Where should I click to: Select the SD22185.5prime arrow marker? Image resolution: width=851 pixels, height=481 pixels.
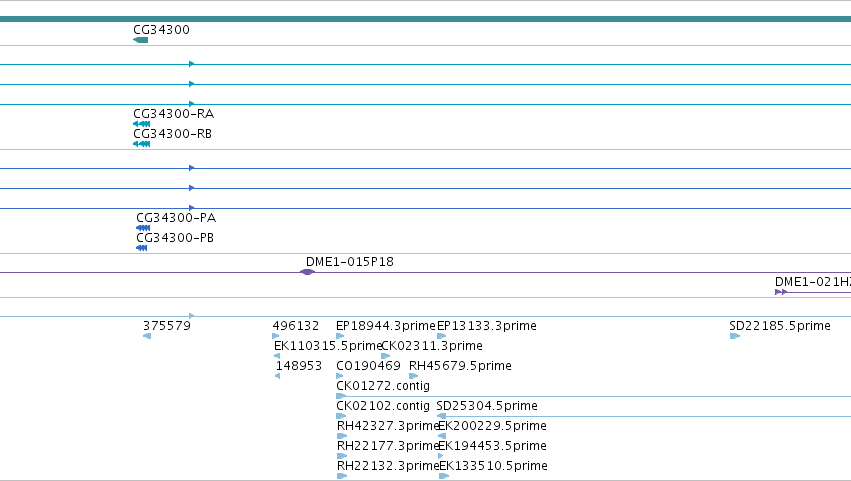(x=735, y=336)
